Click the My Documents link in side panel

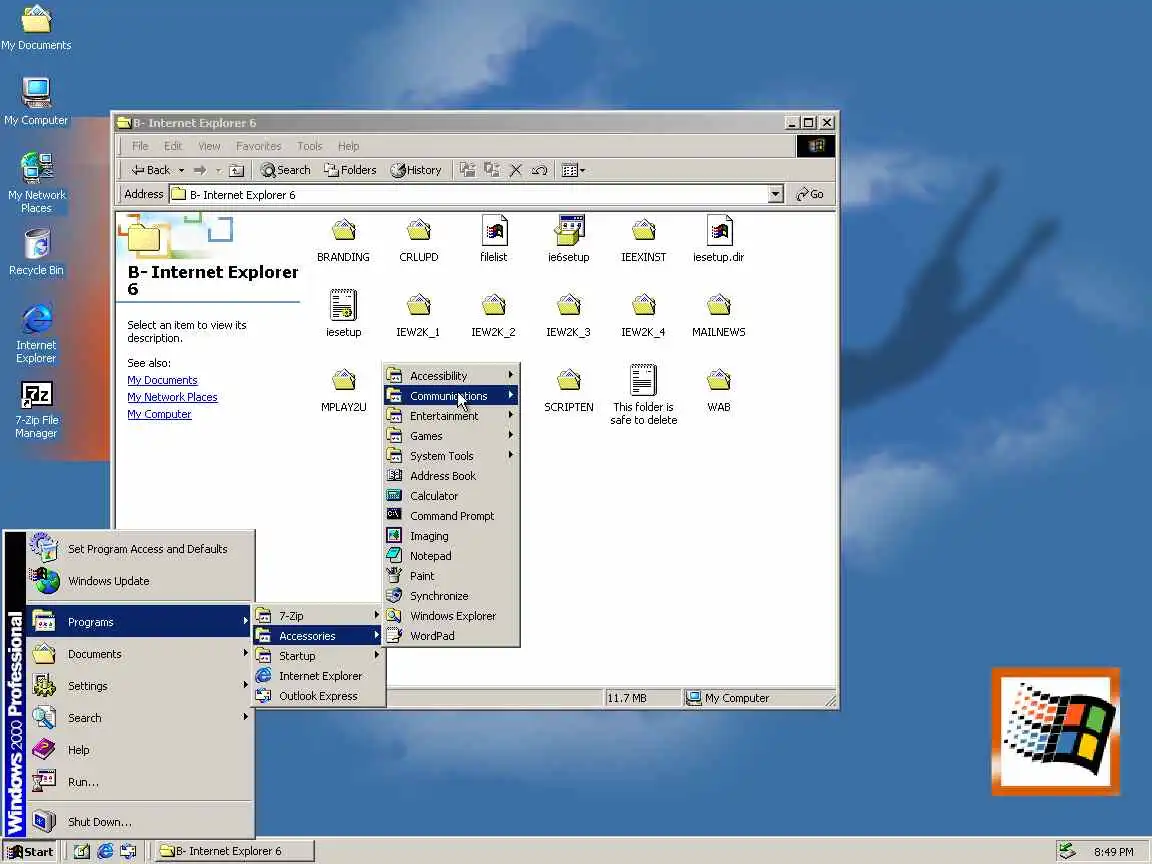[162, 380]
